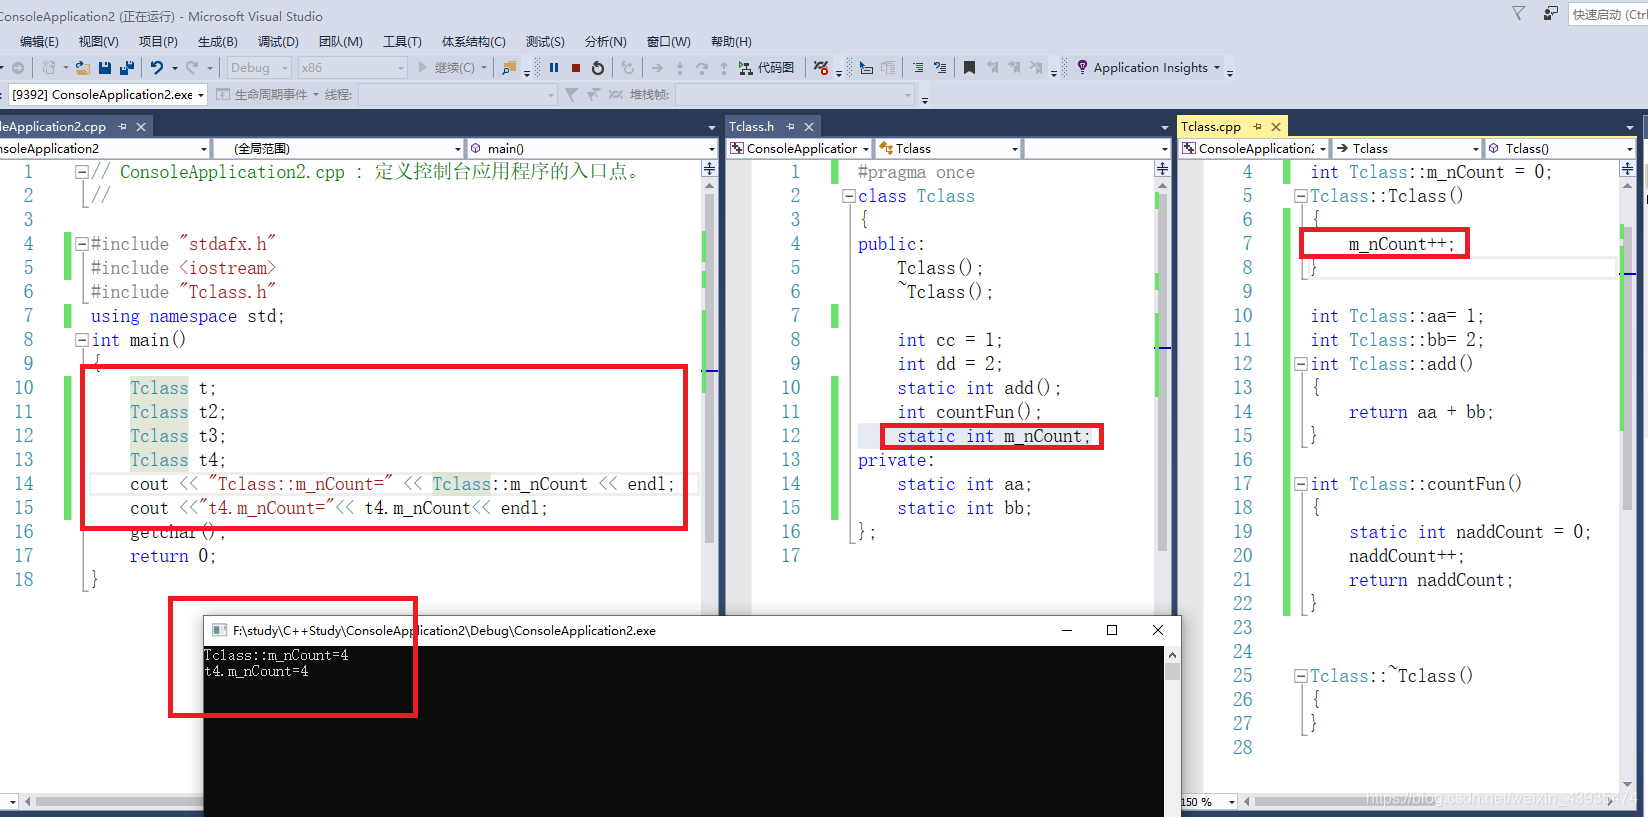
Task: Switch to the Tclass.cpp tab
Action: pyautogui.click(x=1210, y=126)
